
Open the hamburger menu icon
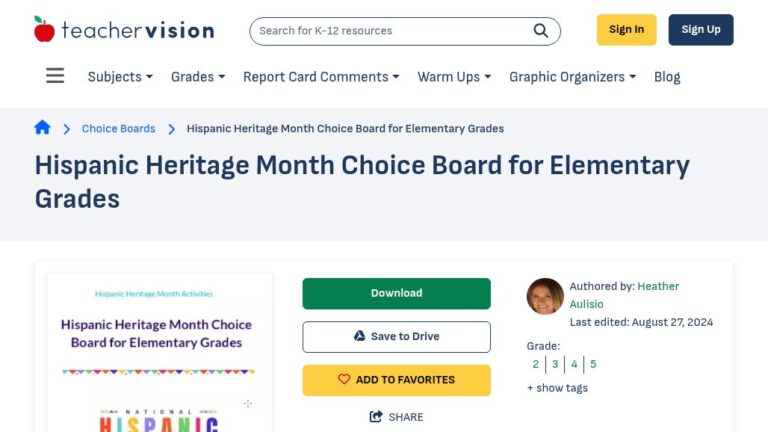coord(55,76)
